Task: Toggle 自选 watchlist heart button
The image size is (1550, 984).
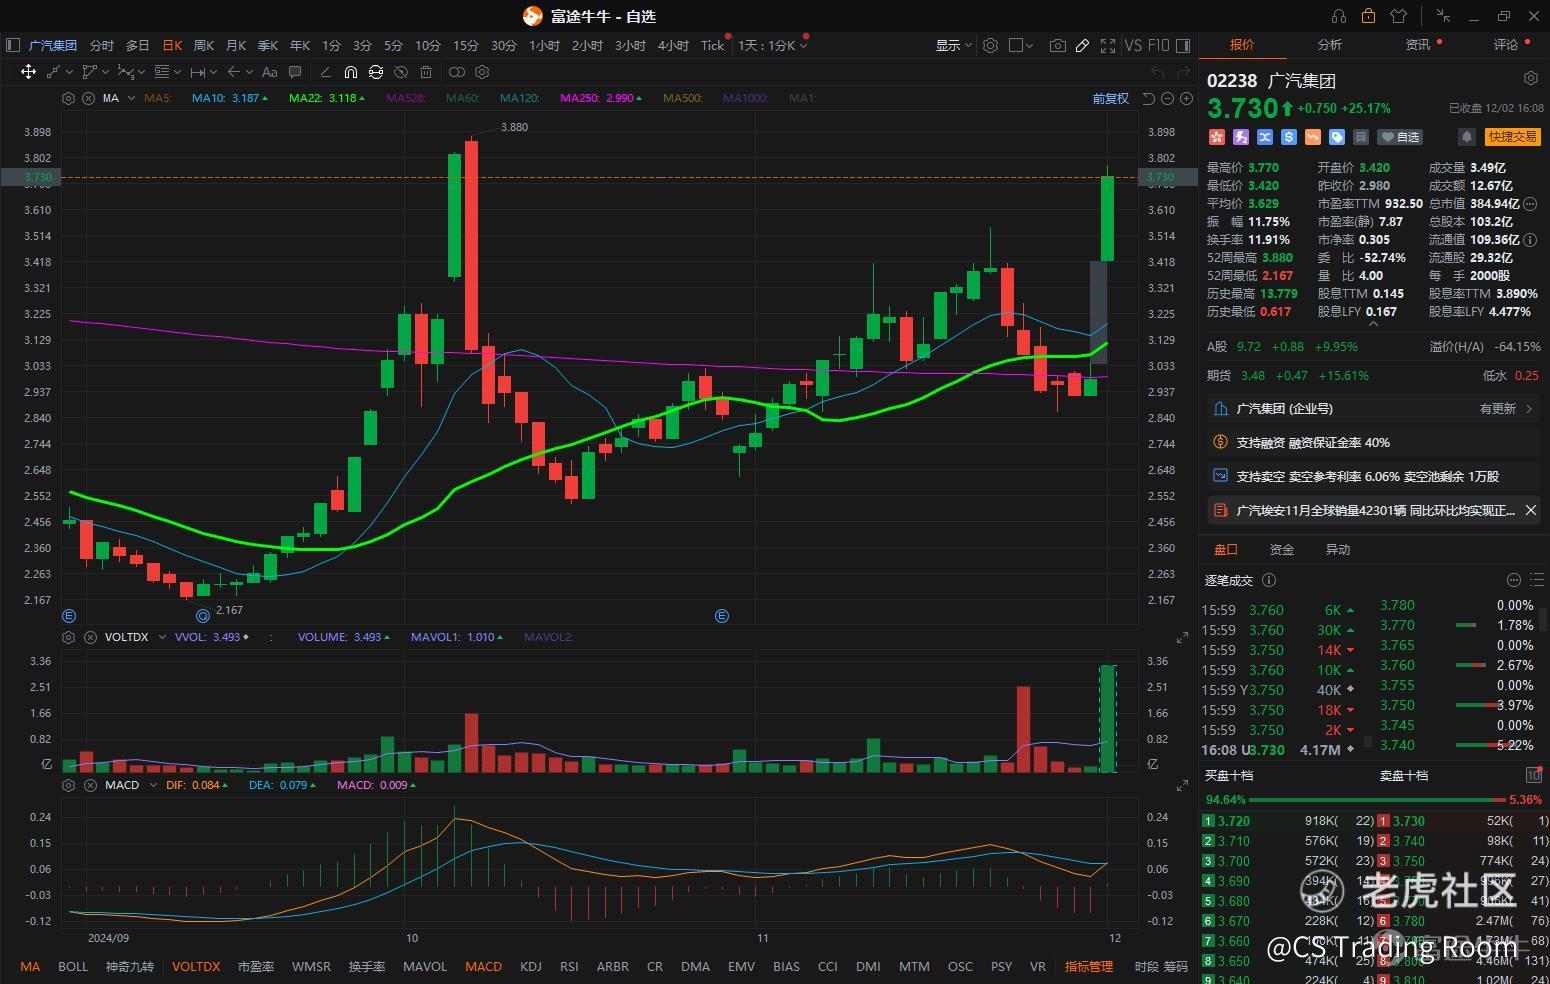Action: coord(1400,137)
